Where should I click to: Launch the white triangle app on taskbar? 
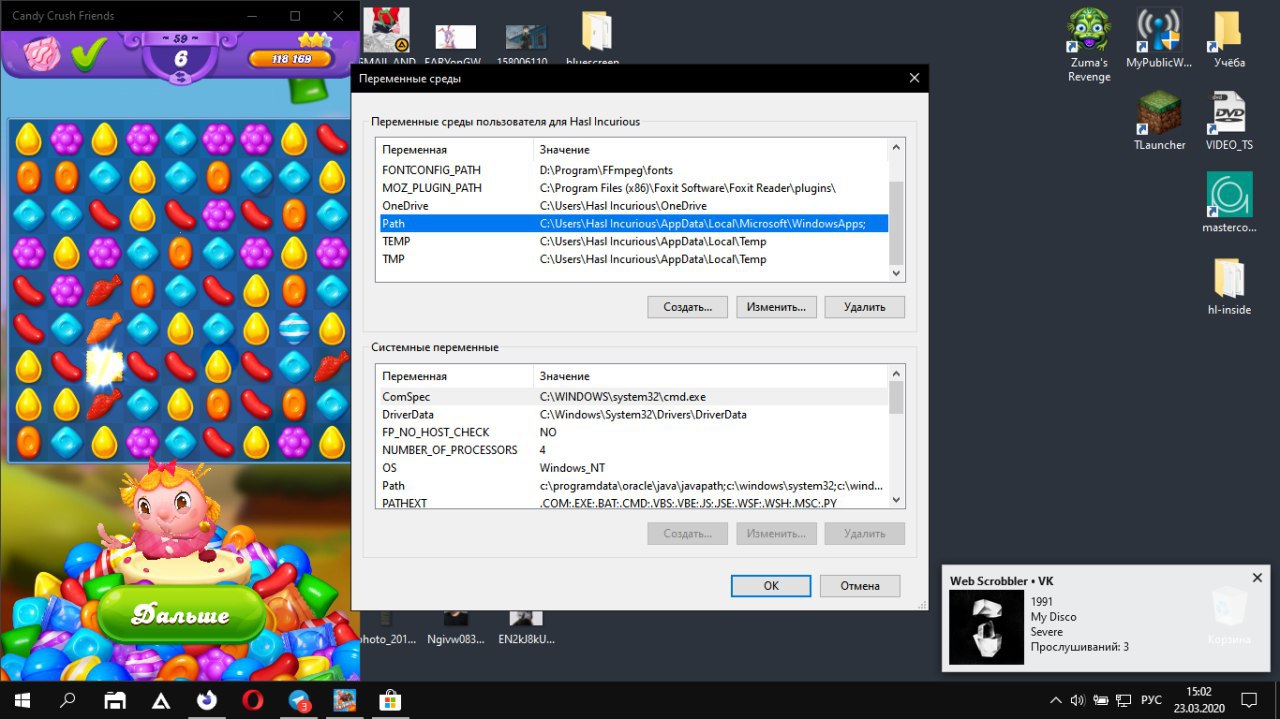coord(160,699)
